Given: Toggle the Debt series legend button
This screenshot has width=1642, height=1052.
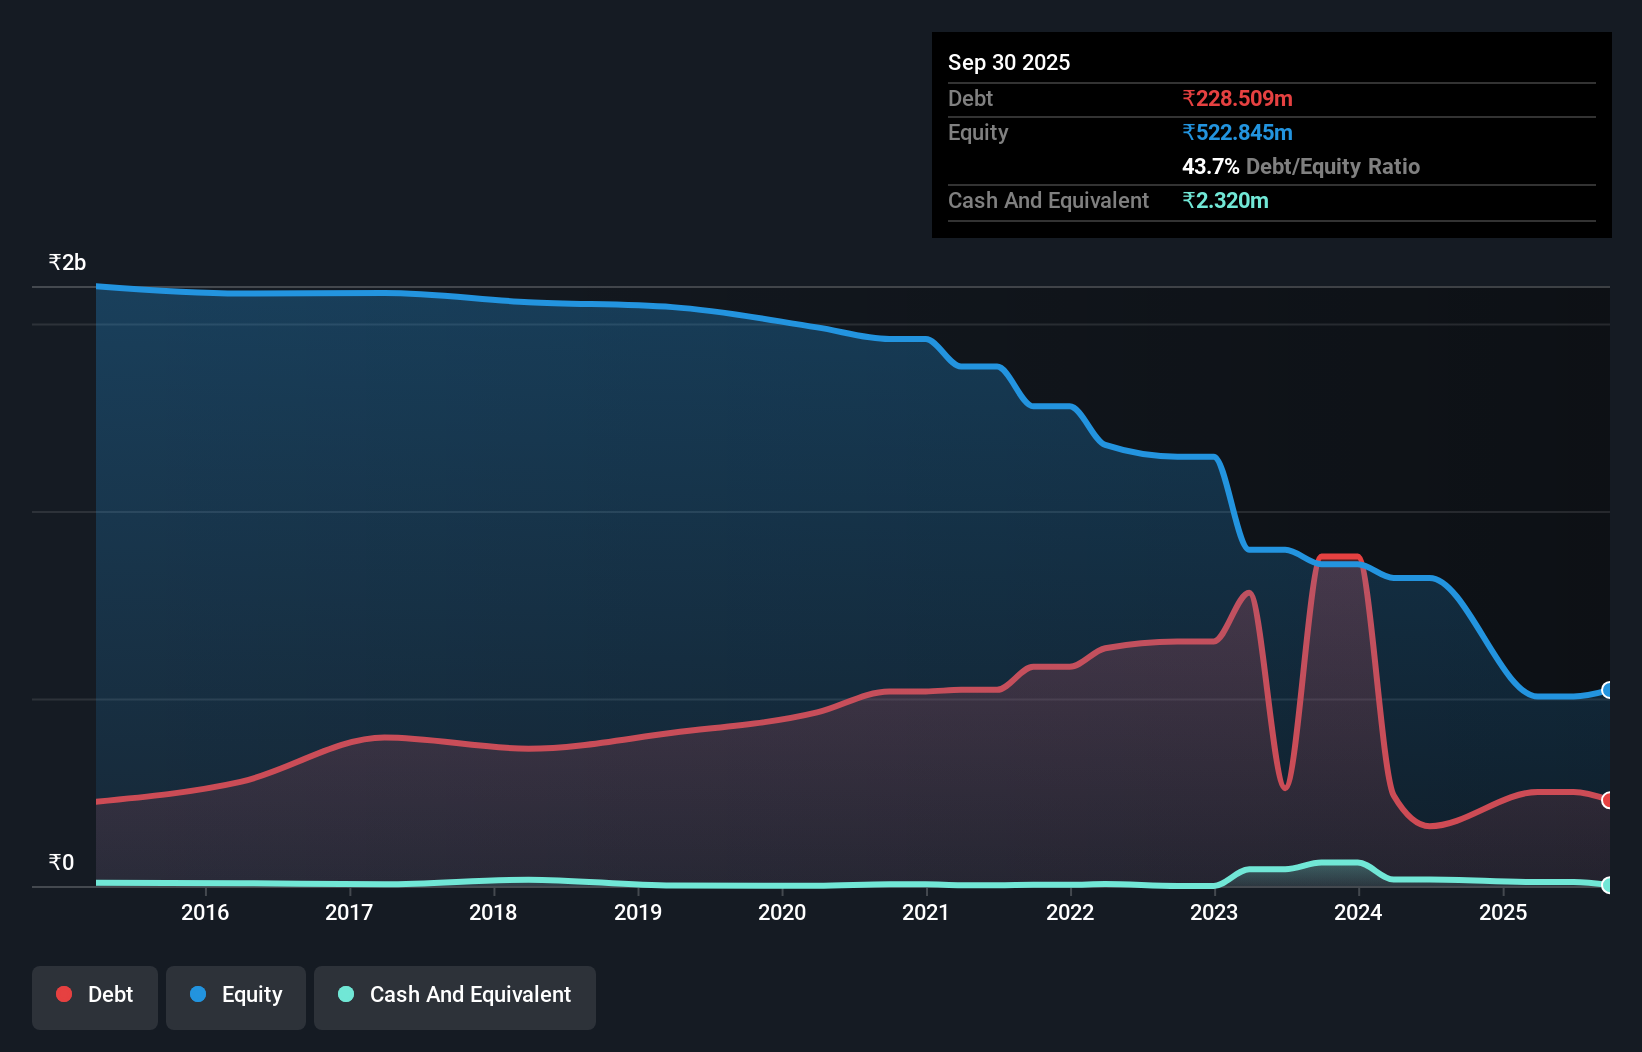Looking at the screenshot, I should click(95, 997).
